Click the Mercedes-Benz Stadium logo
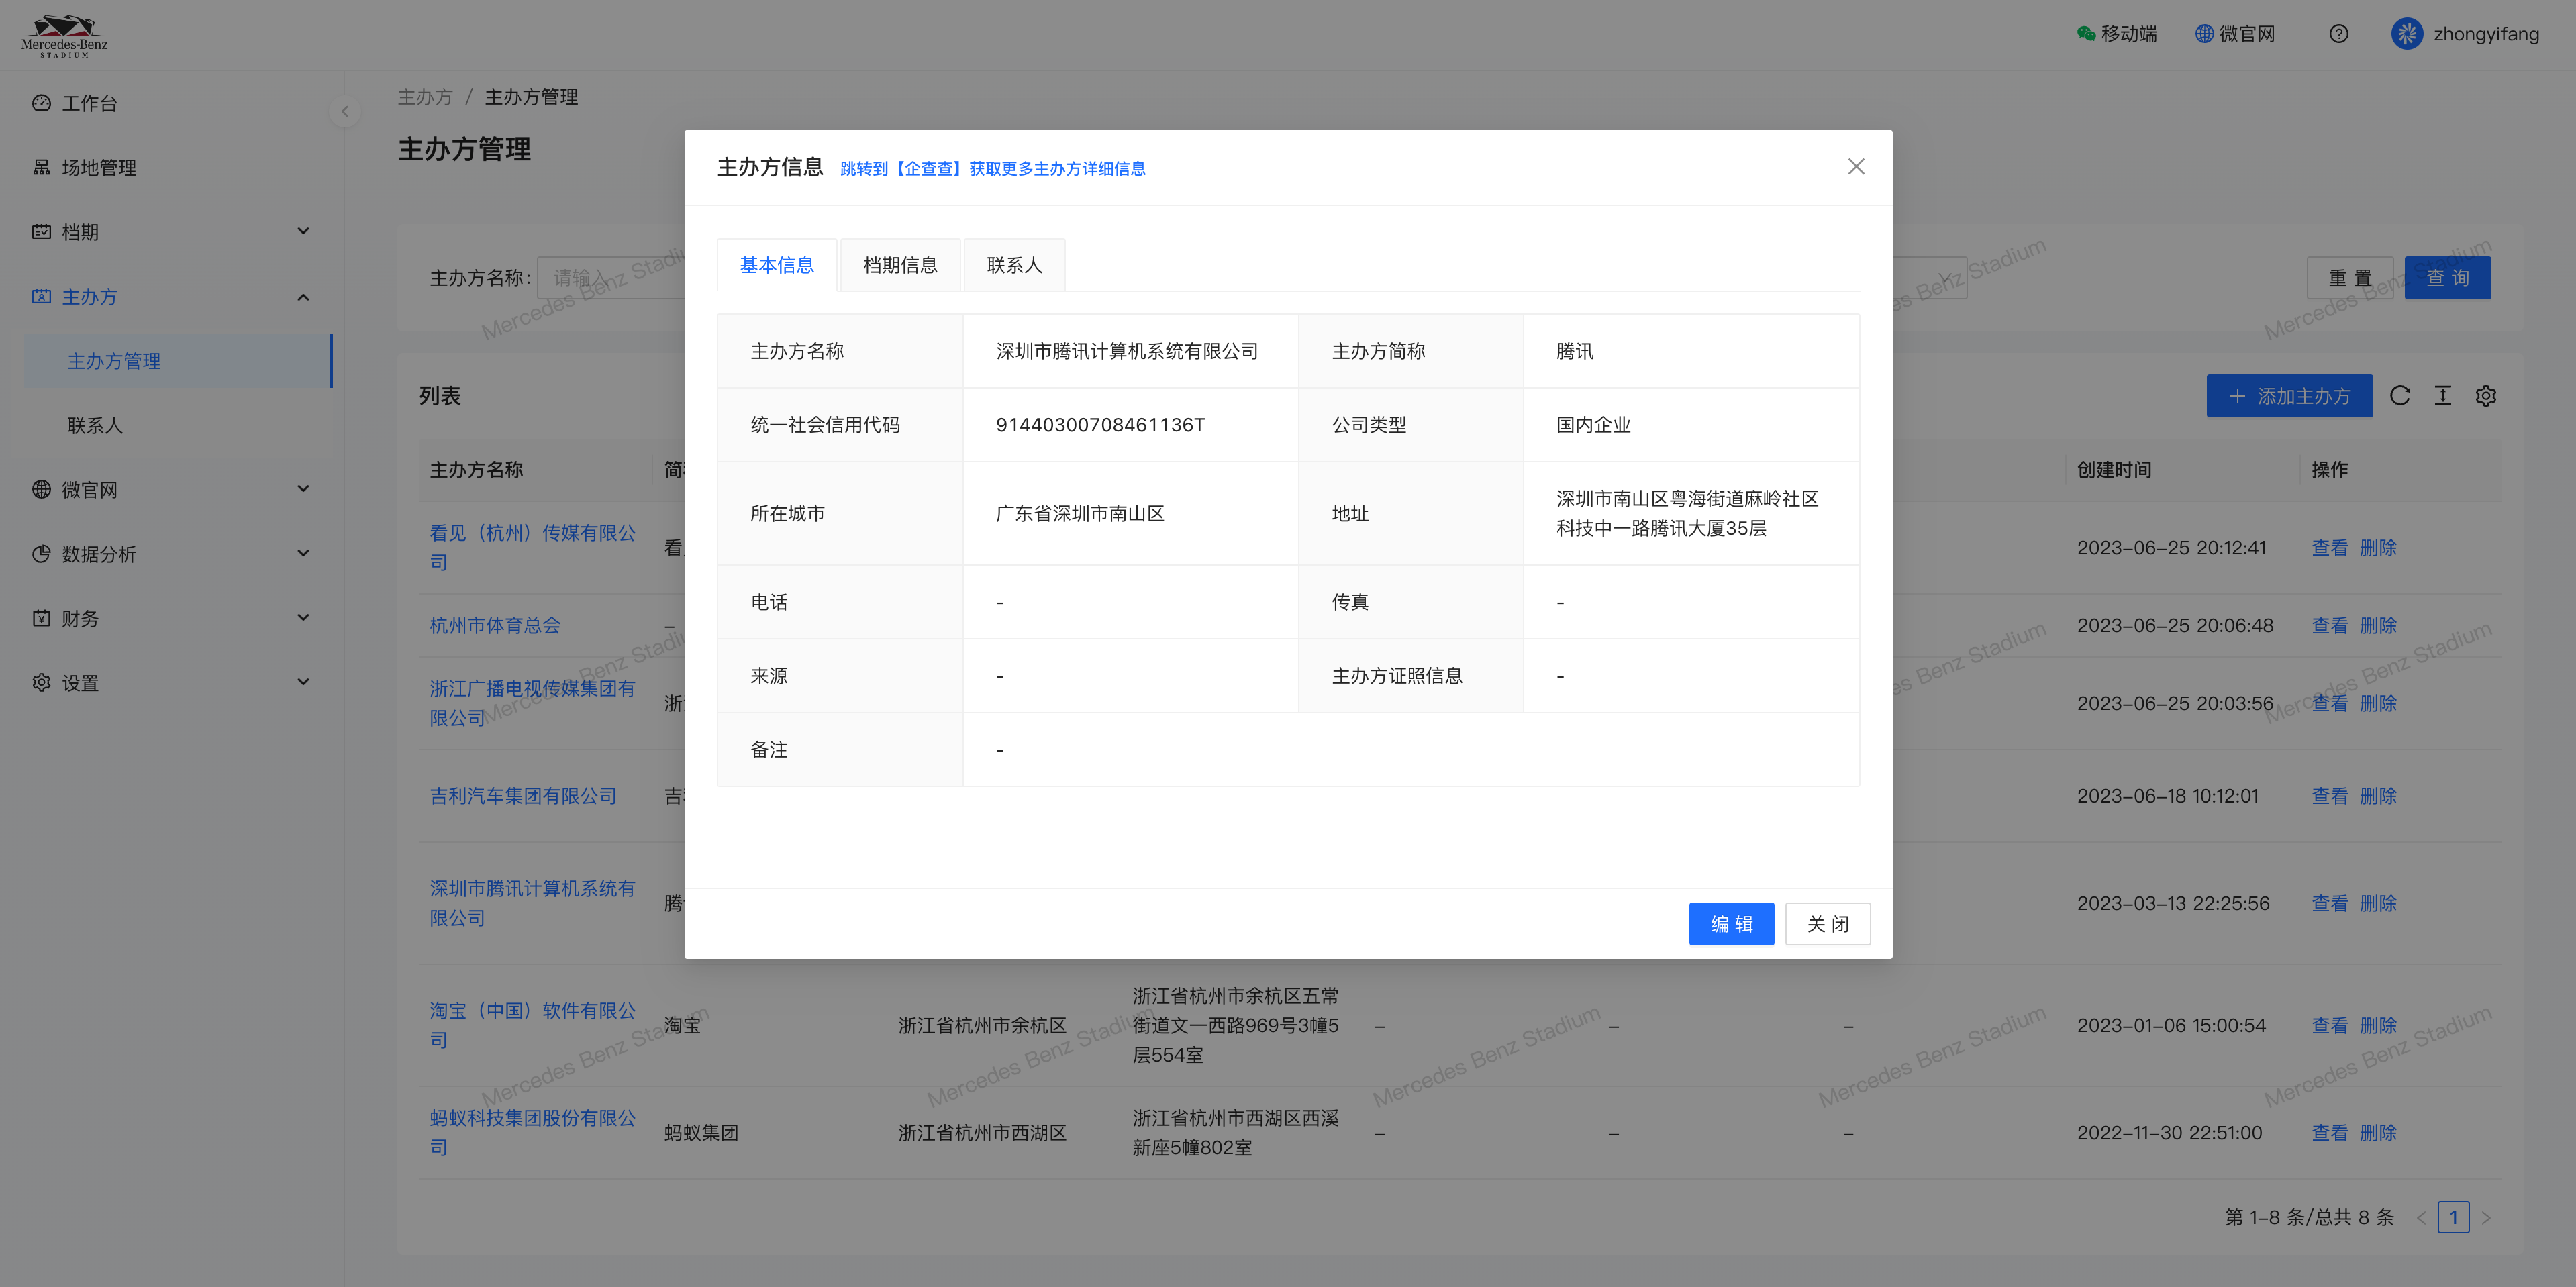The image size is (2576, 1287). [65, 36]
